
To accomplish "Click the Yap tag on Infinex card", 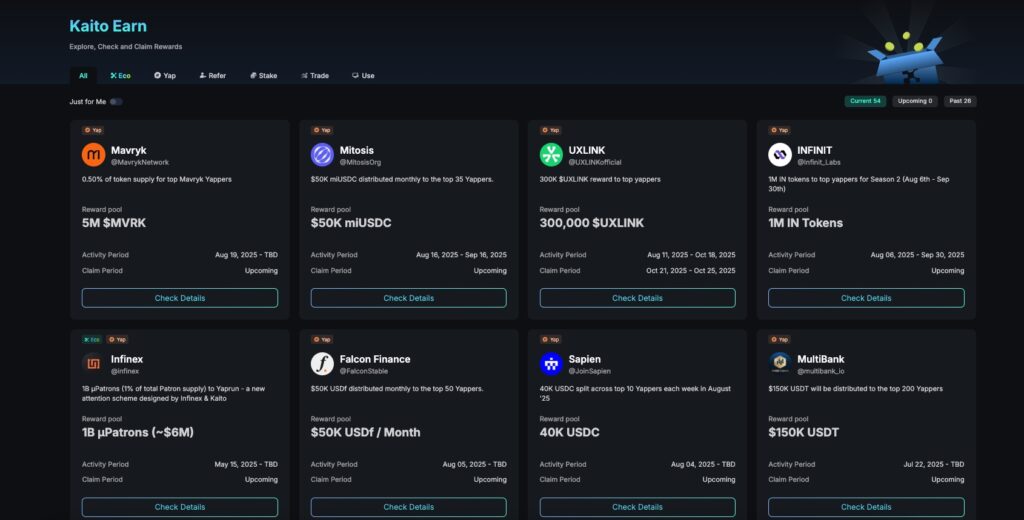I will tap(117, 339).
